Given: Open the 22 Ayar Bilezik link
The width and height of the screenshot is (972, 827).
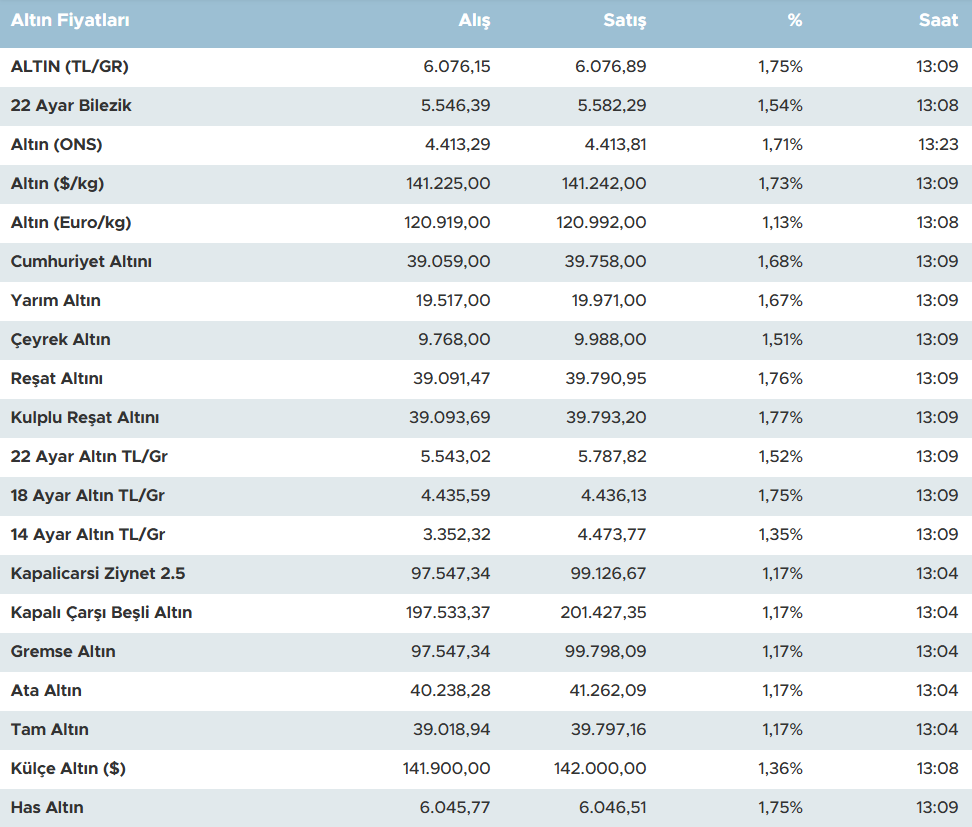Looking at the screenshot, I should (71, 105).
